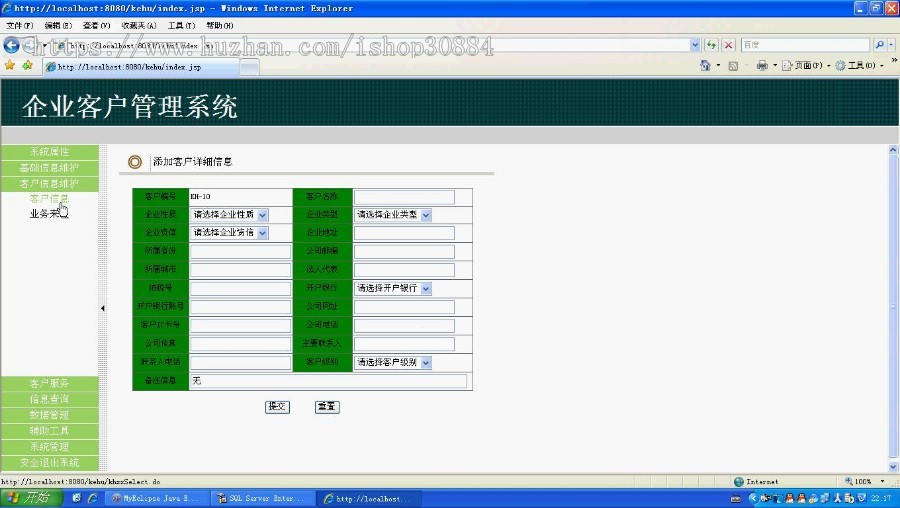Viewport: 900px width, 508px height.
Task: Select the localhost index.jsp browser tab
Action: point(141,67)
